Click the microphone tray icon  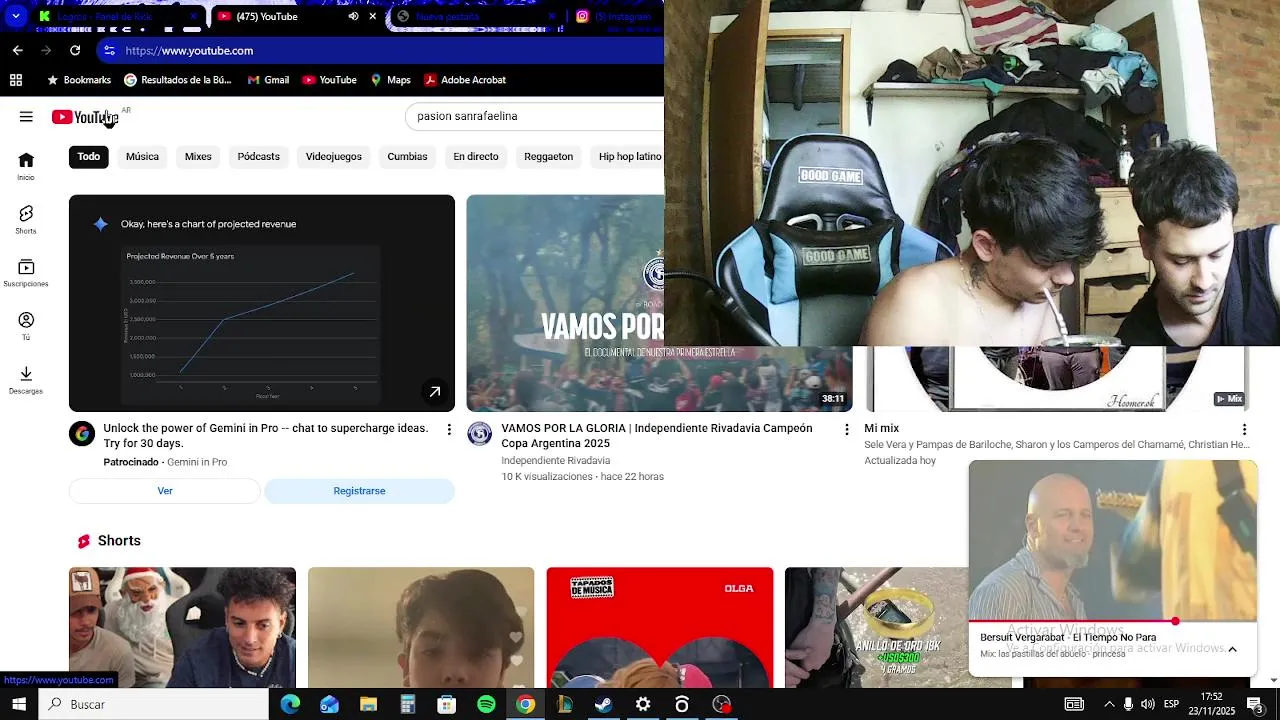point(1128,704)
